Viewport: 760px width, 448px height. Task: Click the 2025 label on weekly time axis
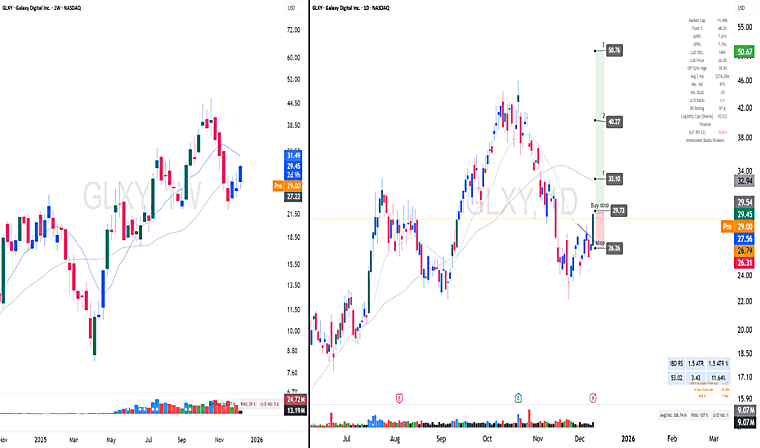(x=40, y=440)
